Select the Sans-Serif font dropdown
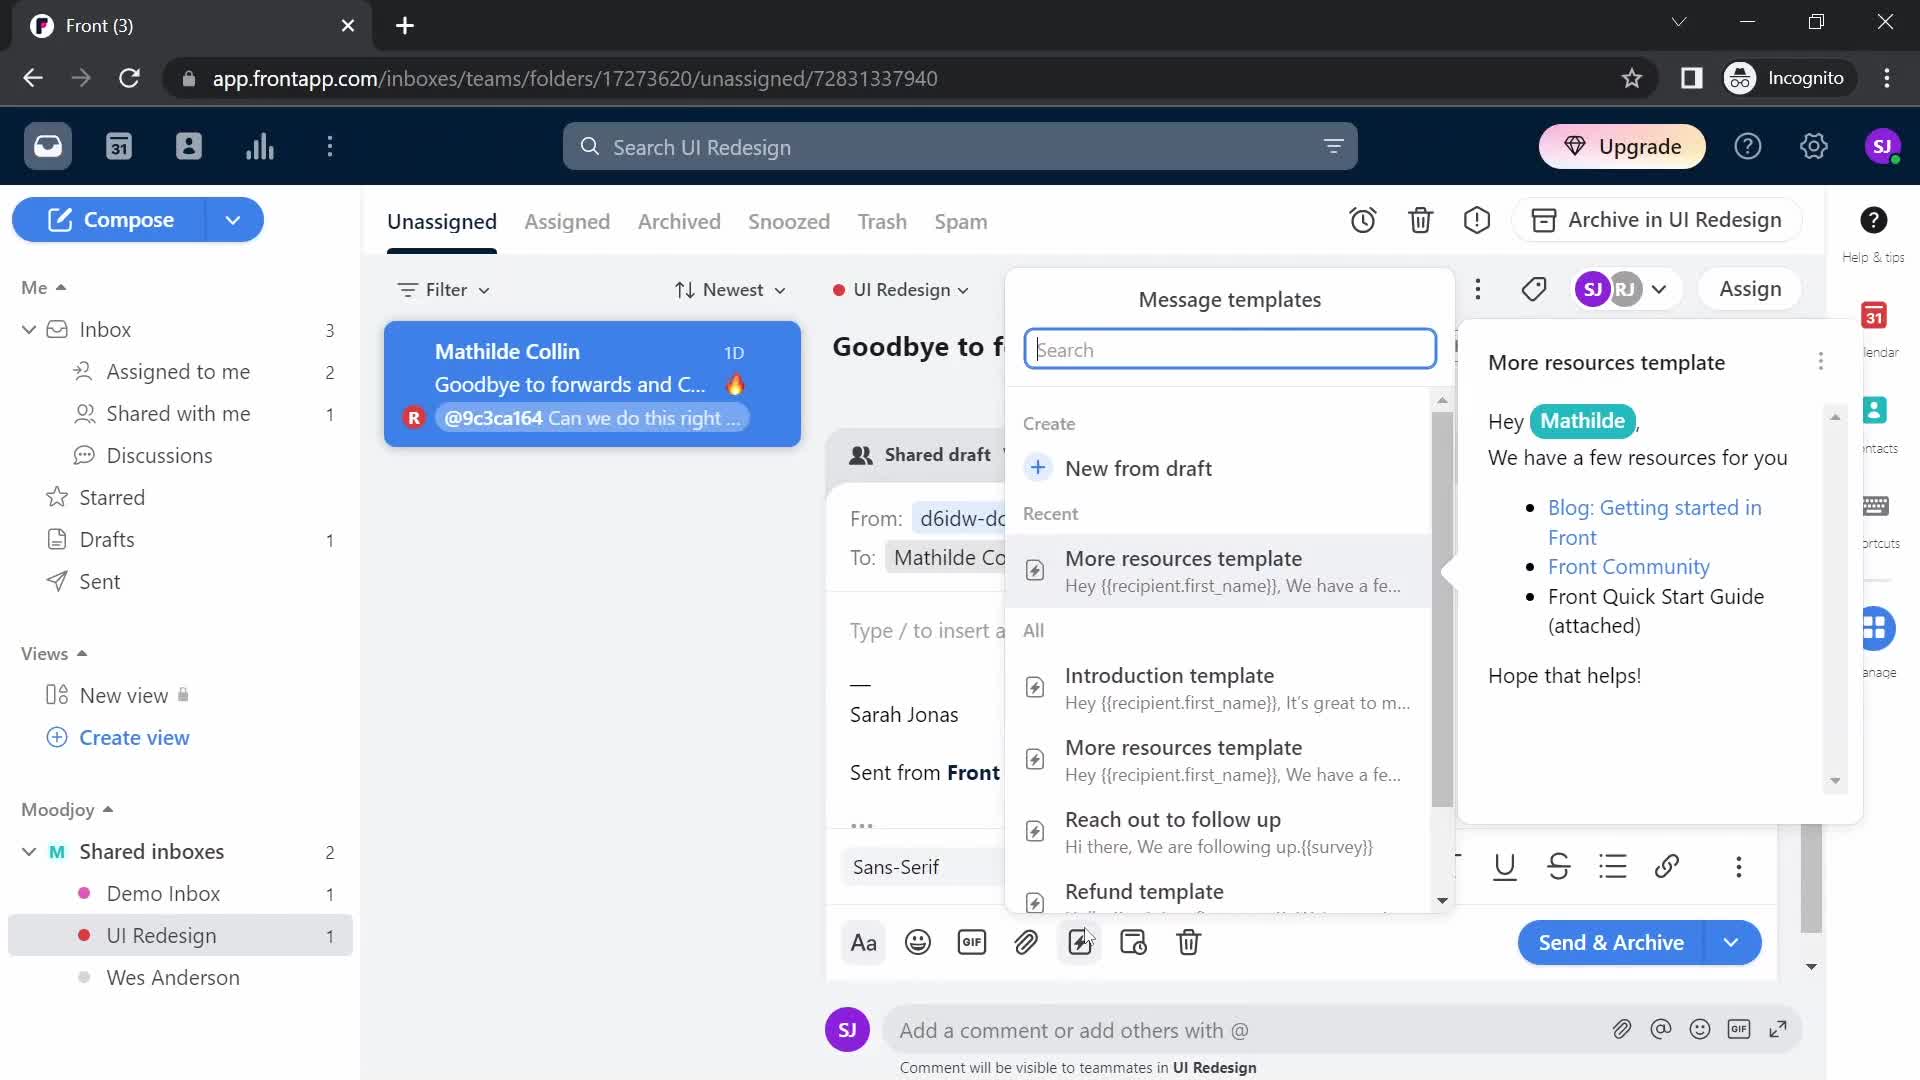The height and width of the screenshot is (1080, 1920). [x=925, y=867]
